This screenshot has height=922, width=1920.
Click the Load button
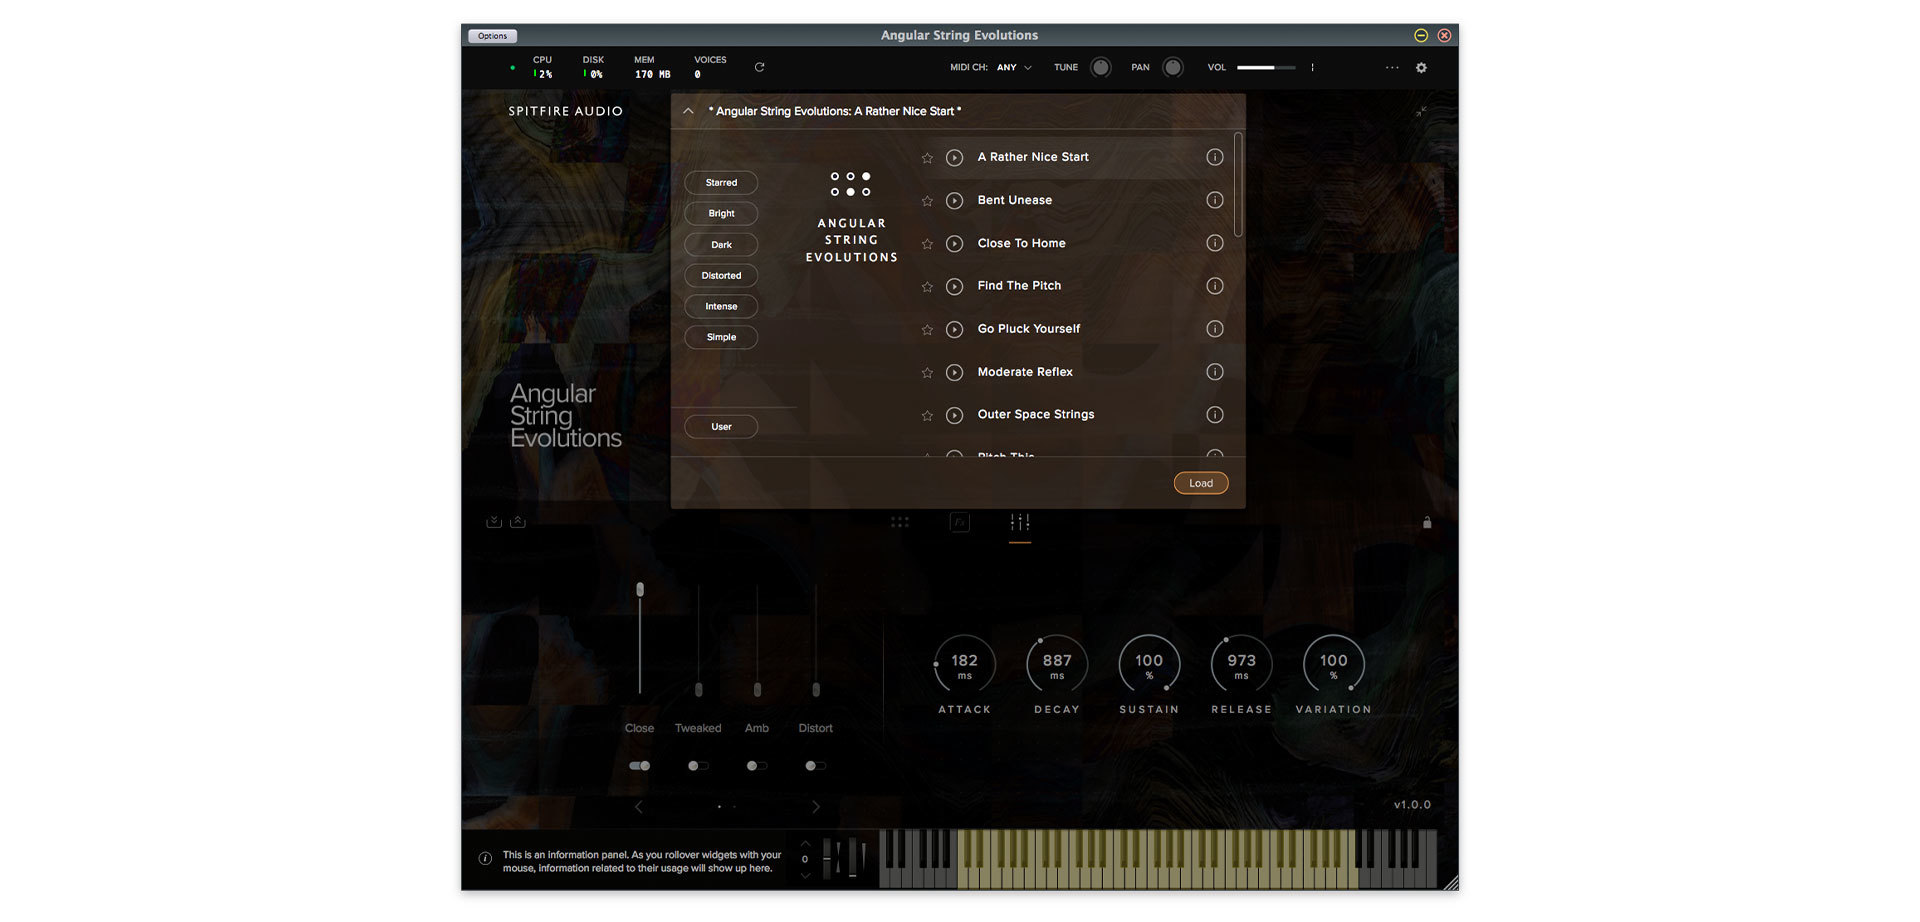[x=1201, y=483]
